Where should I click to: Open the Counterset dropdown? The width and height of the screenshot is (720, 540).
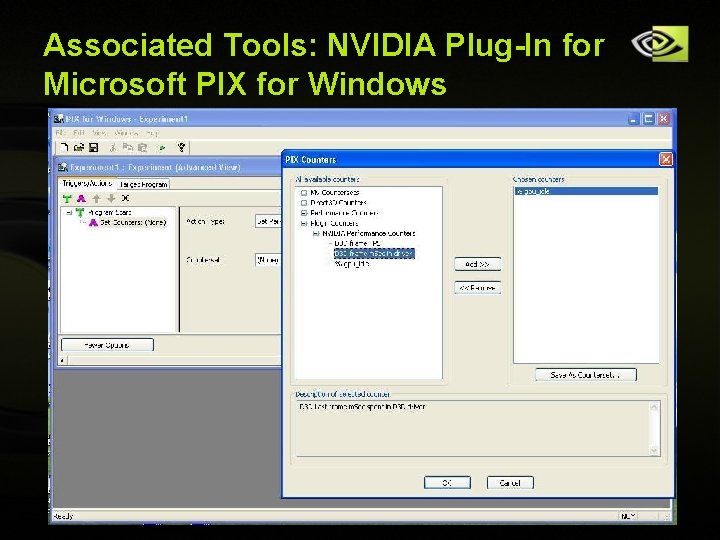point(268,260)
